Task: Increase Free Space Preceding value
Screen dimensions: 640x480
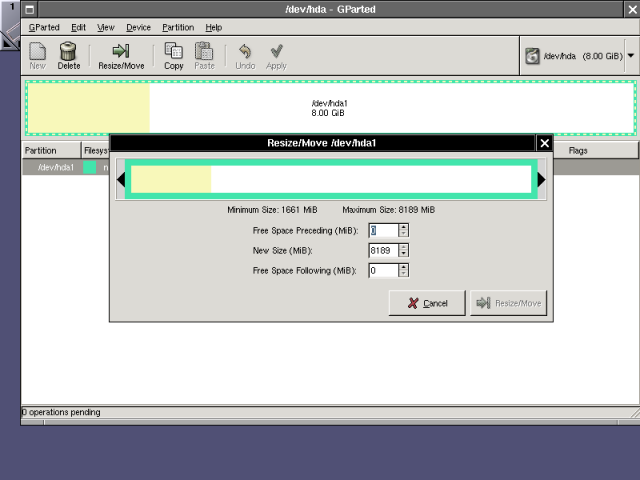Action: tap(403, 227)
